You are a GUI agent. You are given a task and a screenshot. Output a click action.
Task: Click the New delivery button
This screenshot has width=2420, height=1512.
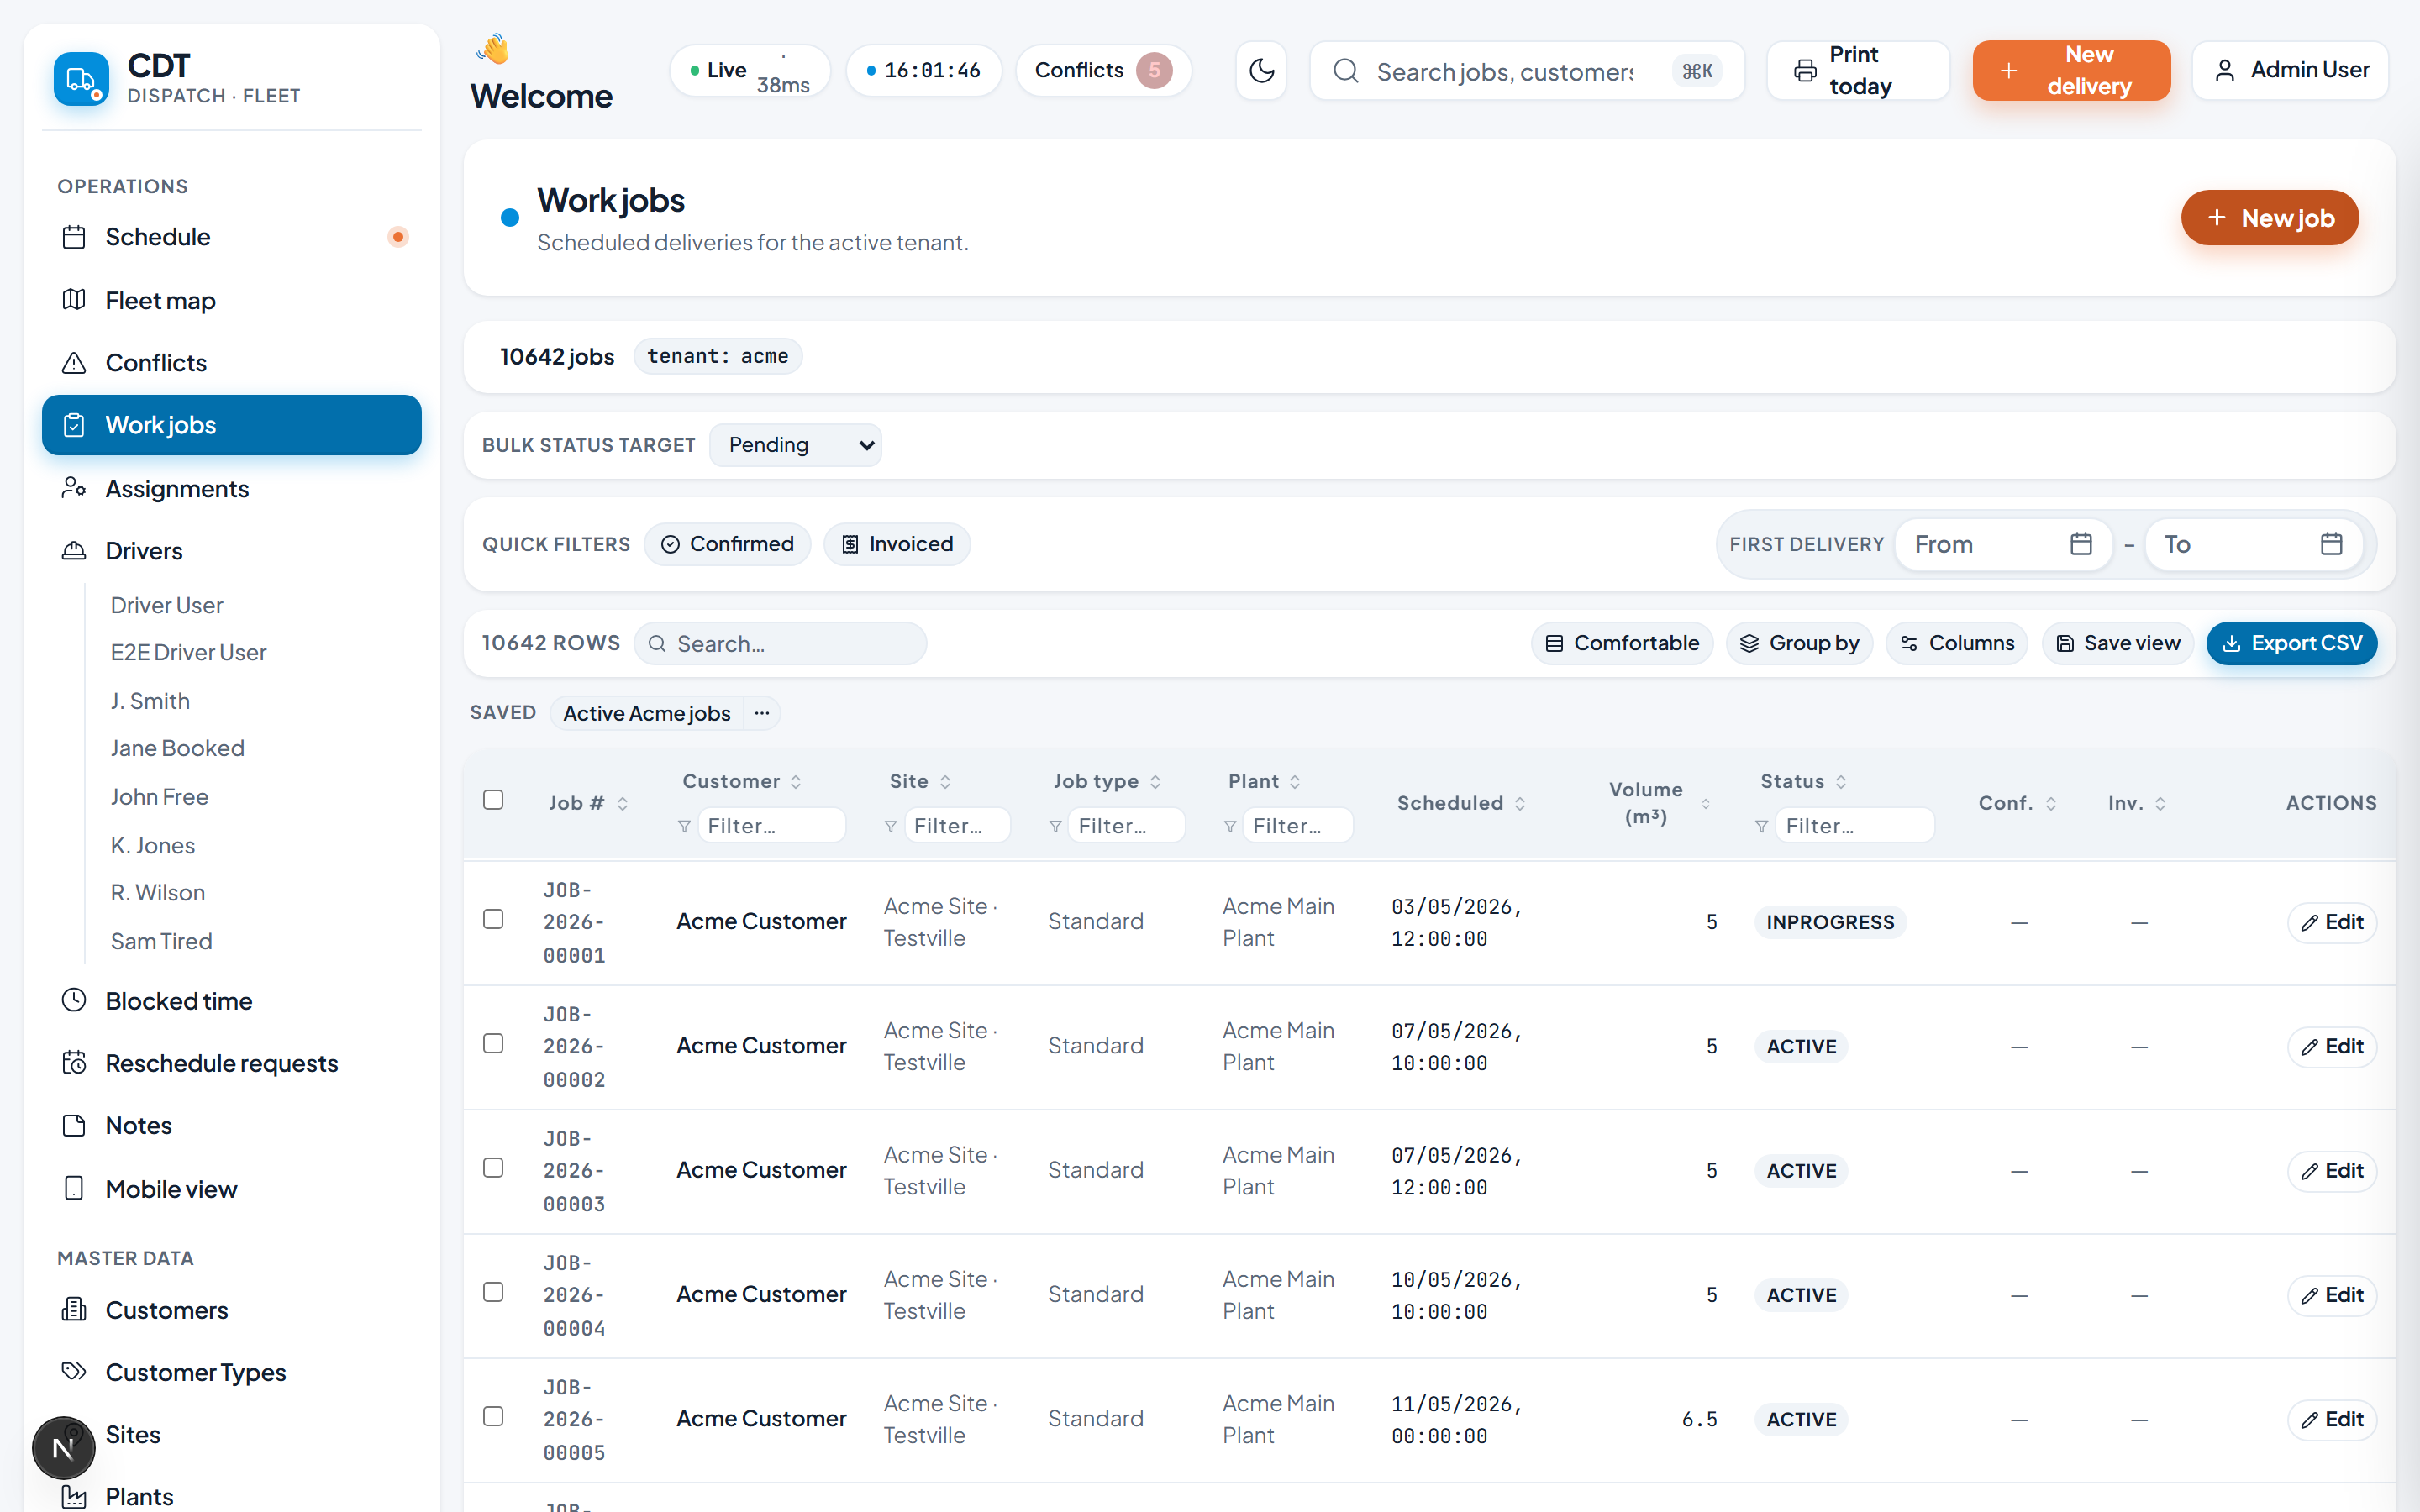coord(2071,71)
